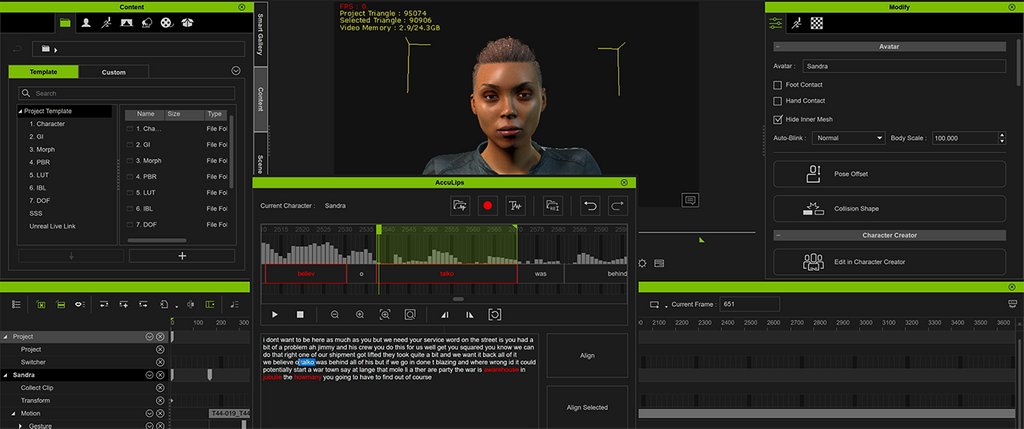Click the Content panel search field
Image resolution: width=1024 pixels, height=429 pixels.
pos(125,93)
